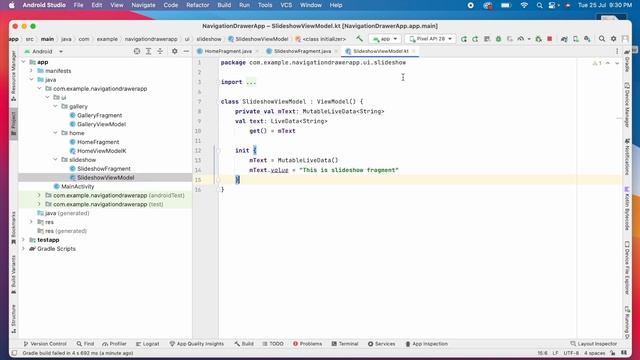Image resolution: width=640 pixels, height=360 pixels.
Task: Open the Resource Manager side panel
Action: pos(13,76)
